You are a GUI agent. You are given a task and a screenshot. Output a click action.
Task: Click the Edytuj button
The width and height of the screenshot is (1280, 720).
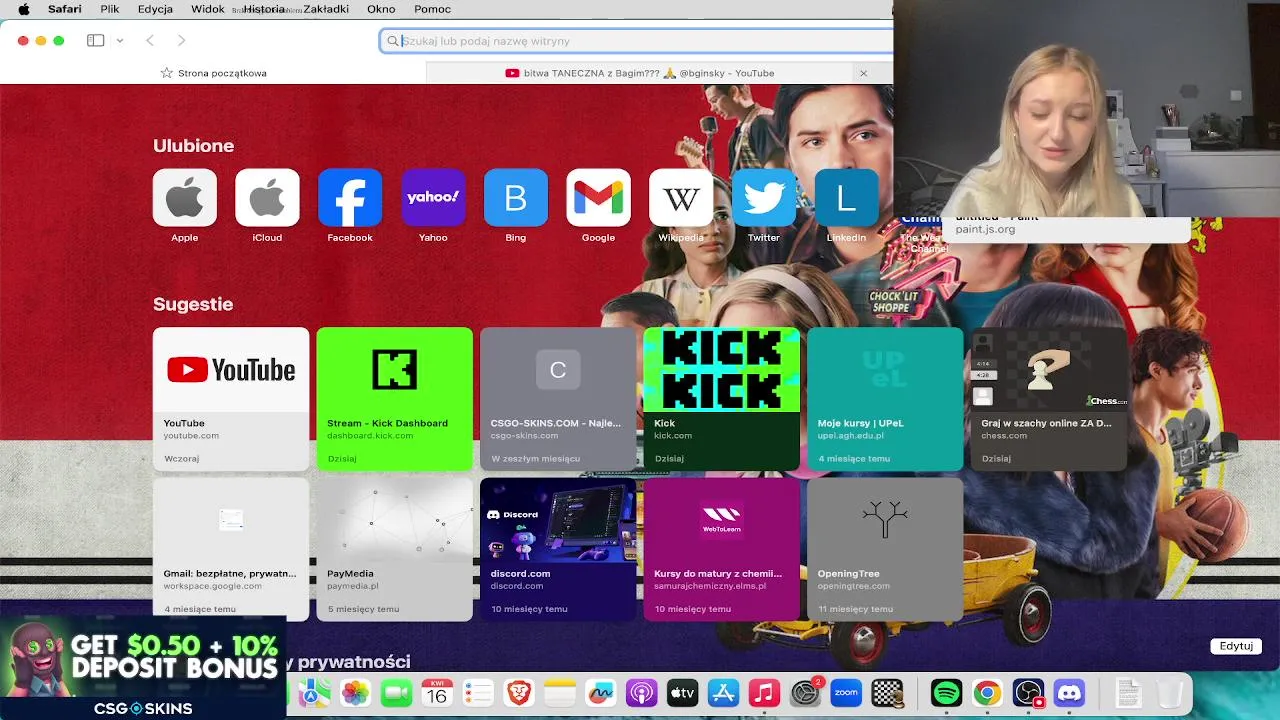pos(1236,646)
